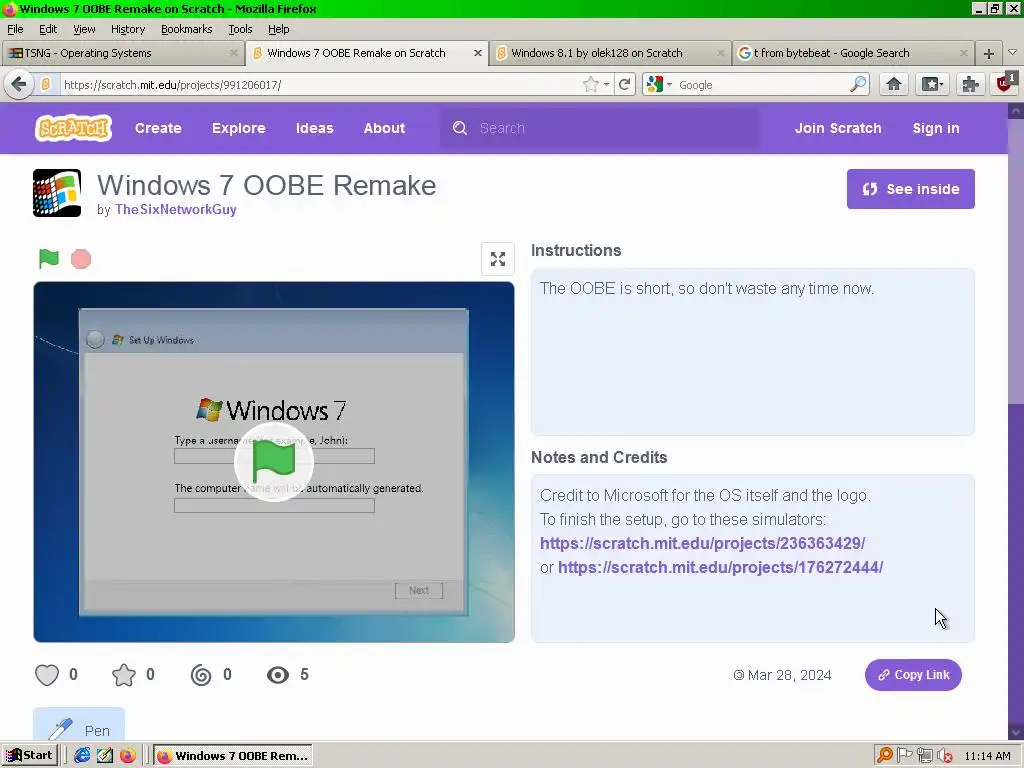Click About in Scratch navigation
Screen dimensions: 1024x768
click(384, 128)
